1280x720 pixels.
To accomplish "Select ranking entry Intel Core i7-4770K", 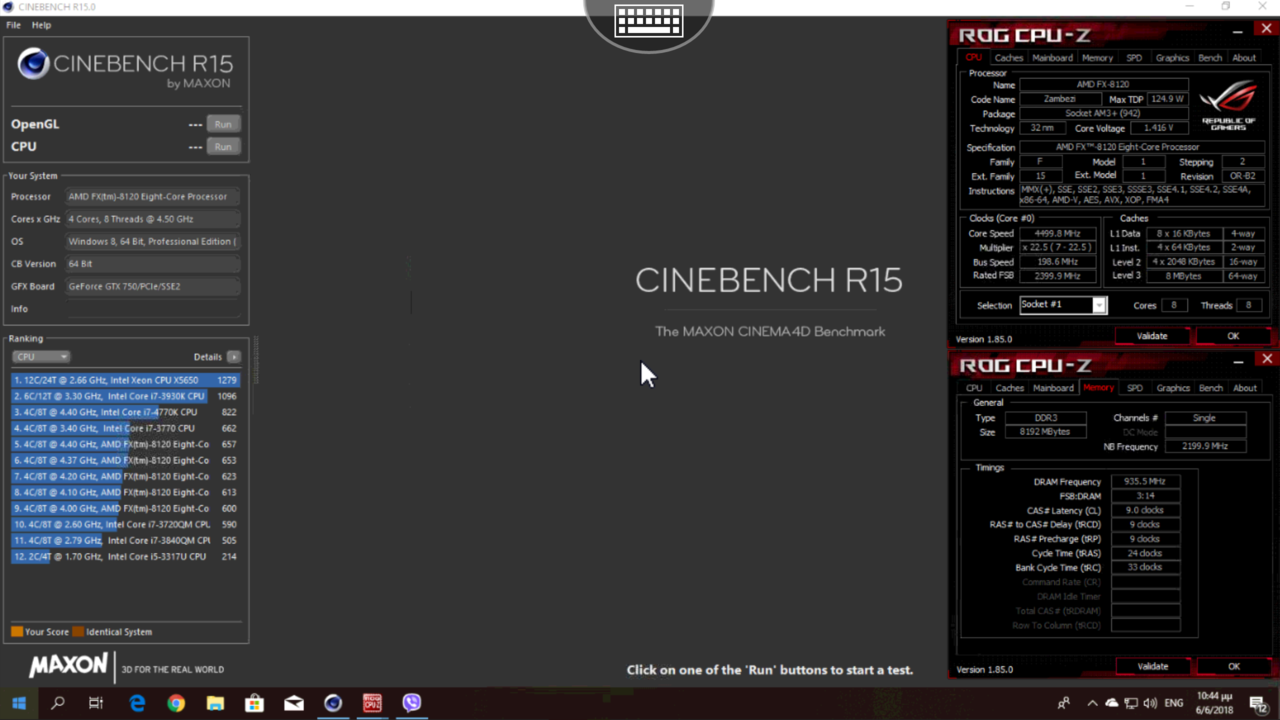I will pyautogui.click(x=126, y=412).
